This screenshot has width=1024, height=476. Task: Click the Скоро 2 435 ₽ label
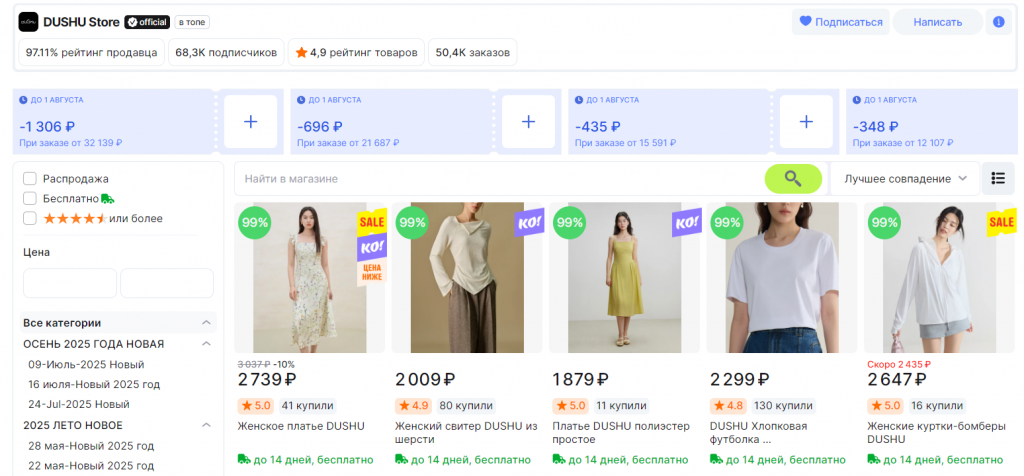[x=899, y=364]
